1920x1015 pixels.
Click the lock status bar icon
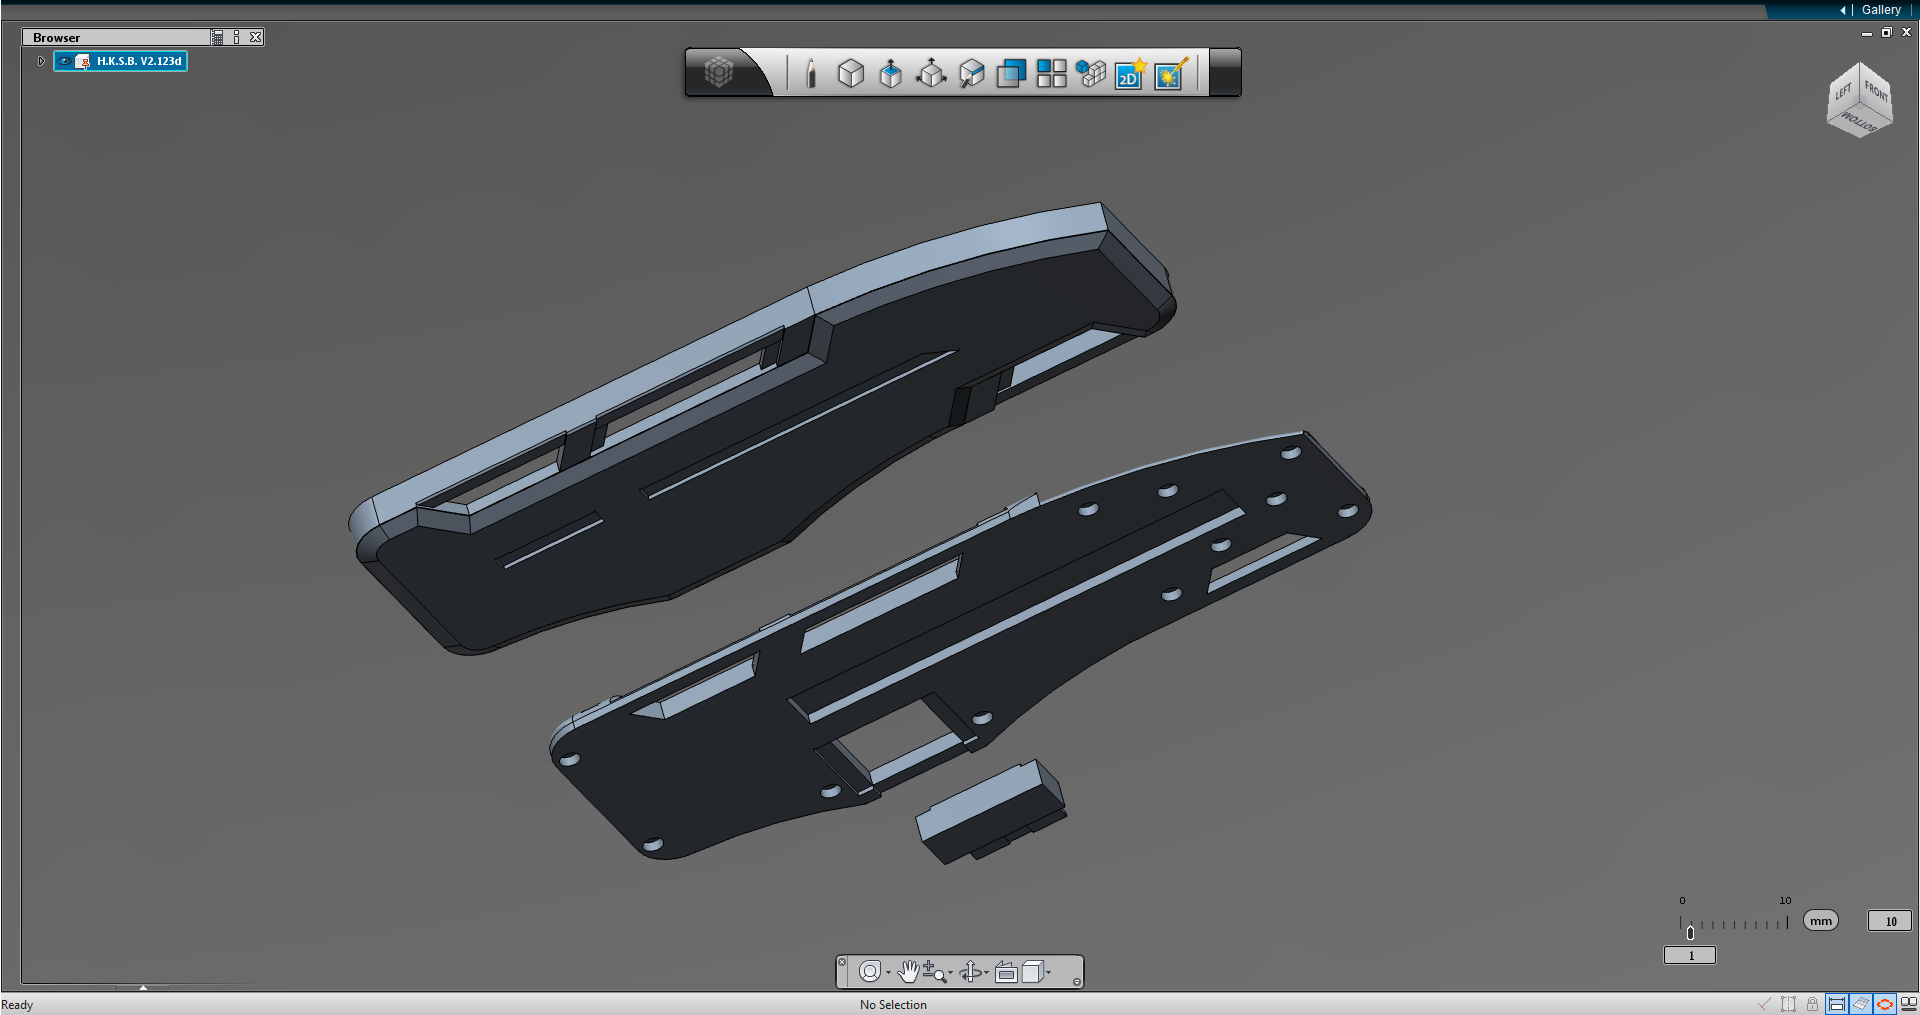1812,1004
